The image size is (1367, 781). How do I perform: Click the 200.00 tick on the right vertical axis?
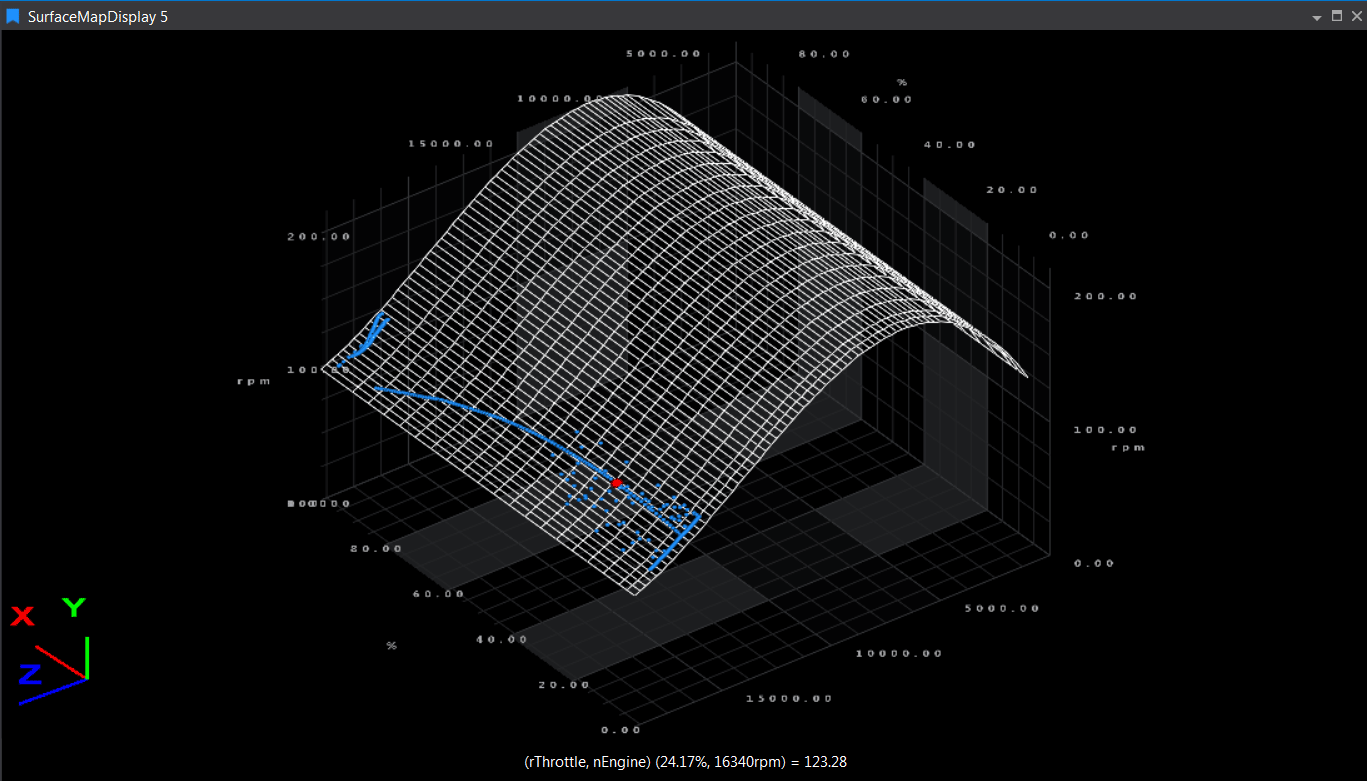pos(1105,296)
